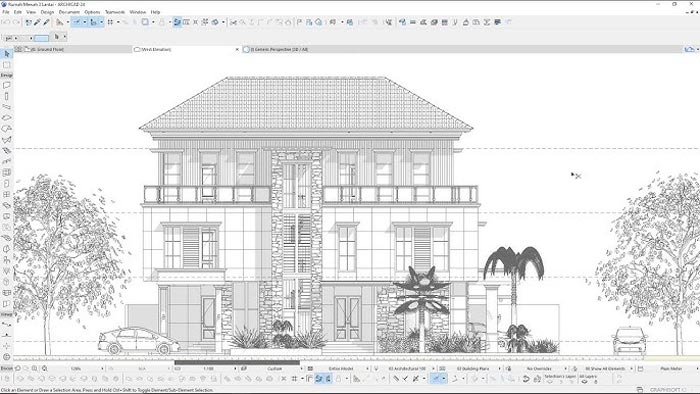Toggle the highlighted snap points button

pos(93,22)
